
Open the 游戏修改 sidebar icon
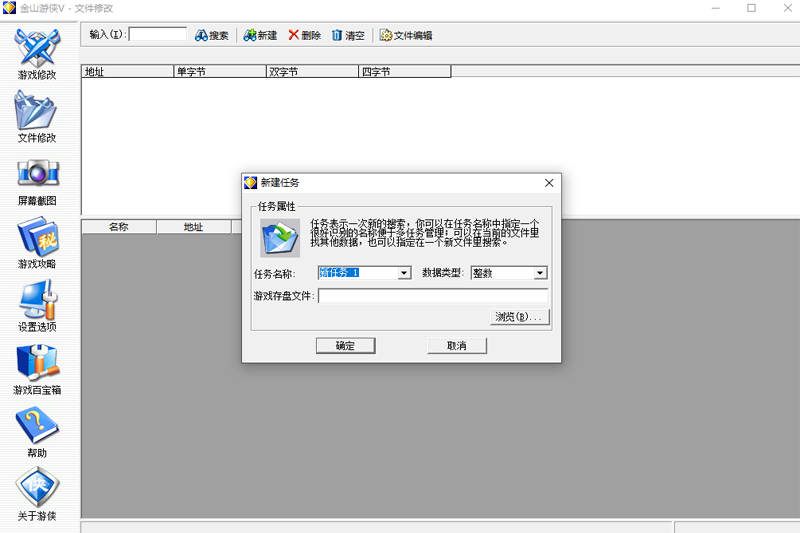[37, 49]
